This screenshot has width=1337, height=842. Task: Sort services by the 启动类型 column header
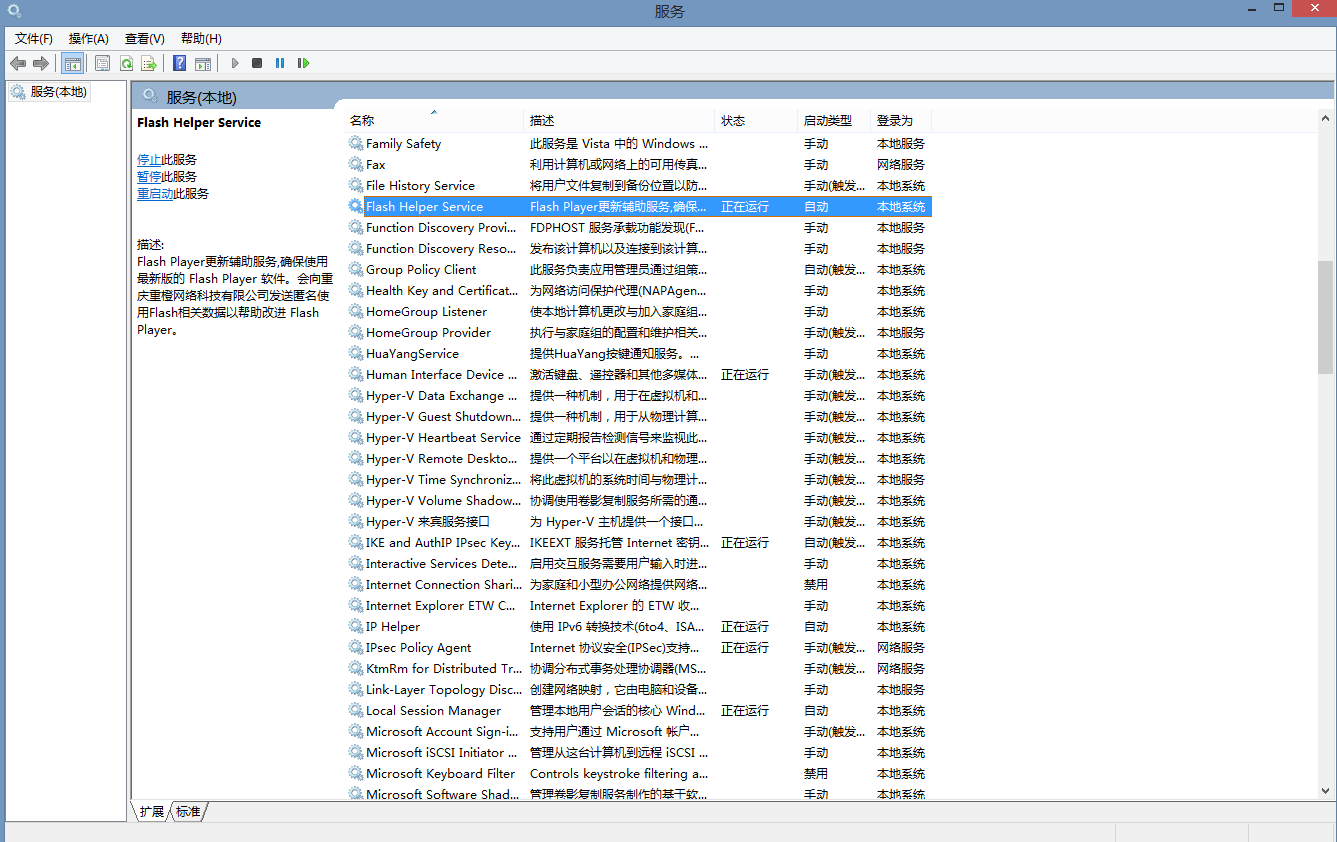click(x=827, y=120)
